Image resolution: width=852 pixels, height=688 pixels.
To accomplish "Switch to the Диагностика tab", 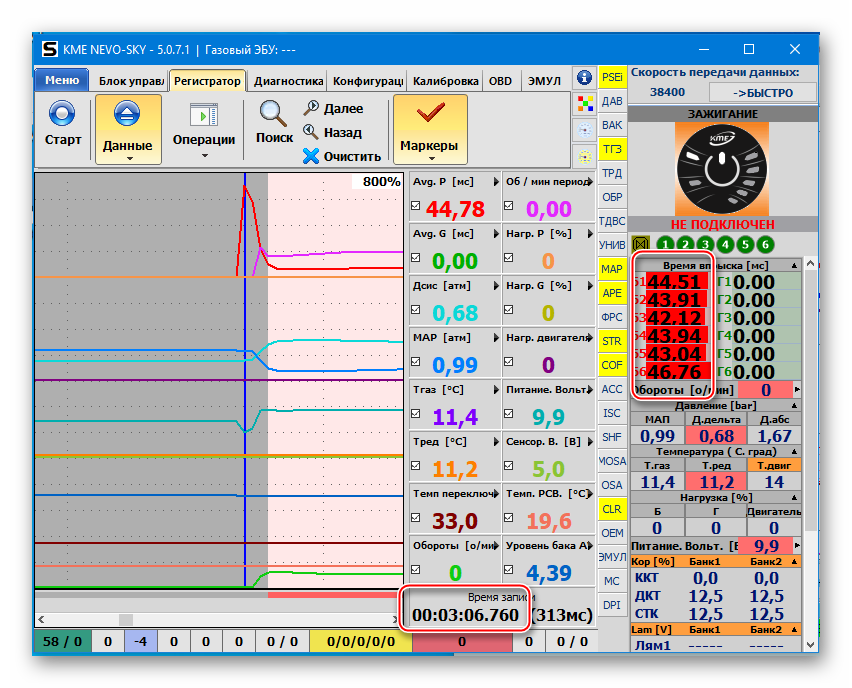I will (287, 82).
